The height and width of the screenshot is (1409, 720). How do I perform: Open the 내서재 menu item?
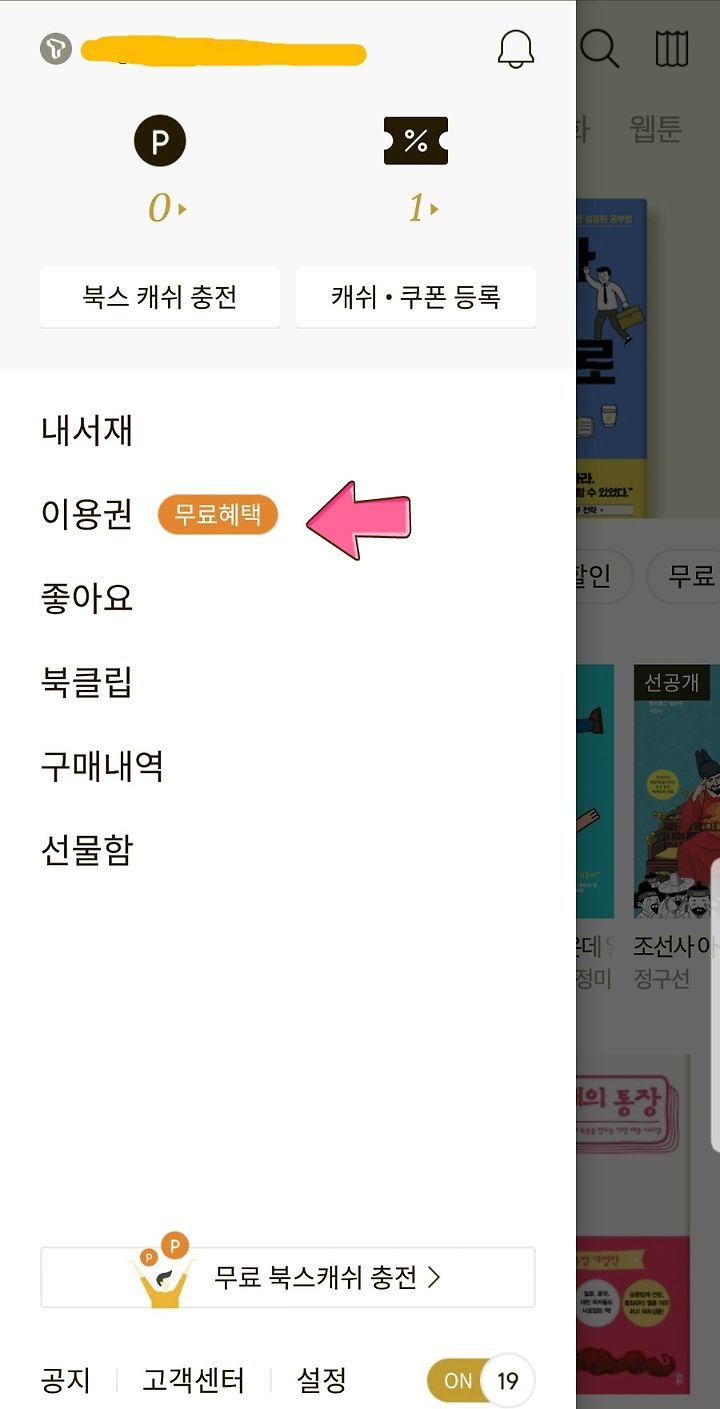[87, 431]
